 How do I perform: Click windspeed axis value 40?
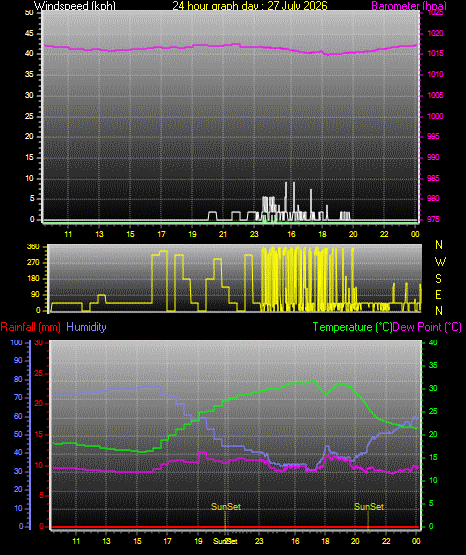coord(29,53)
